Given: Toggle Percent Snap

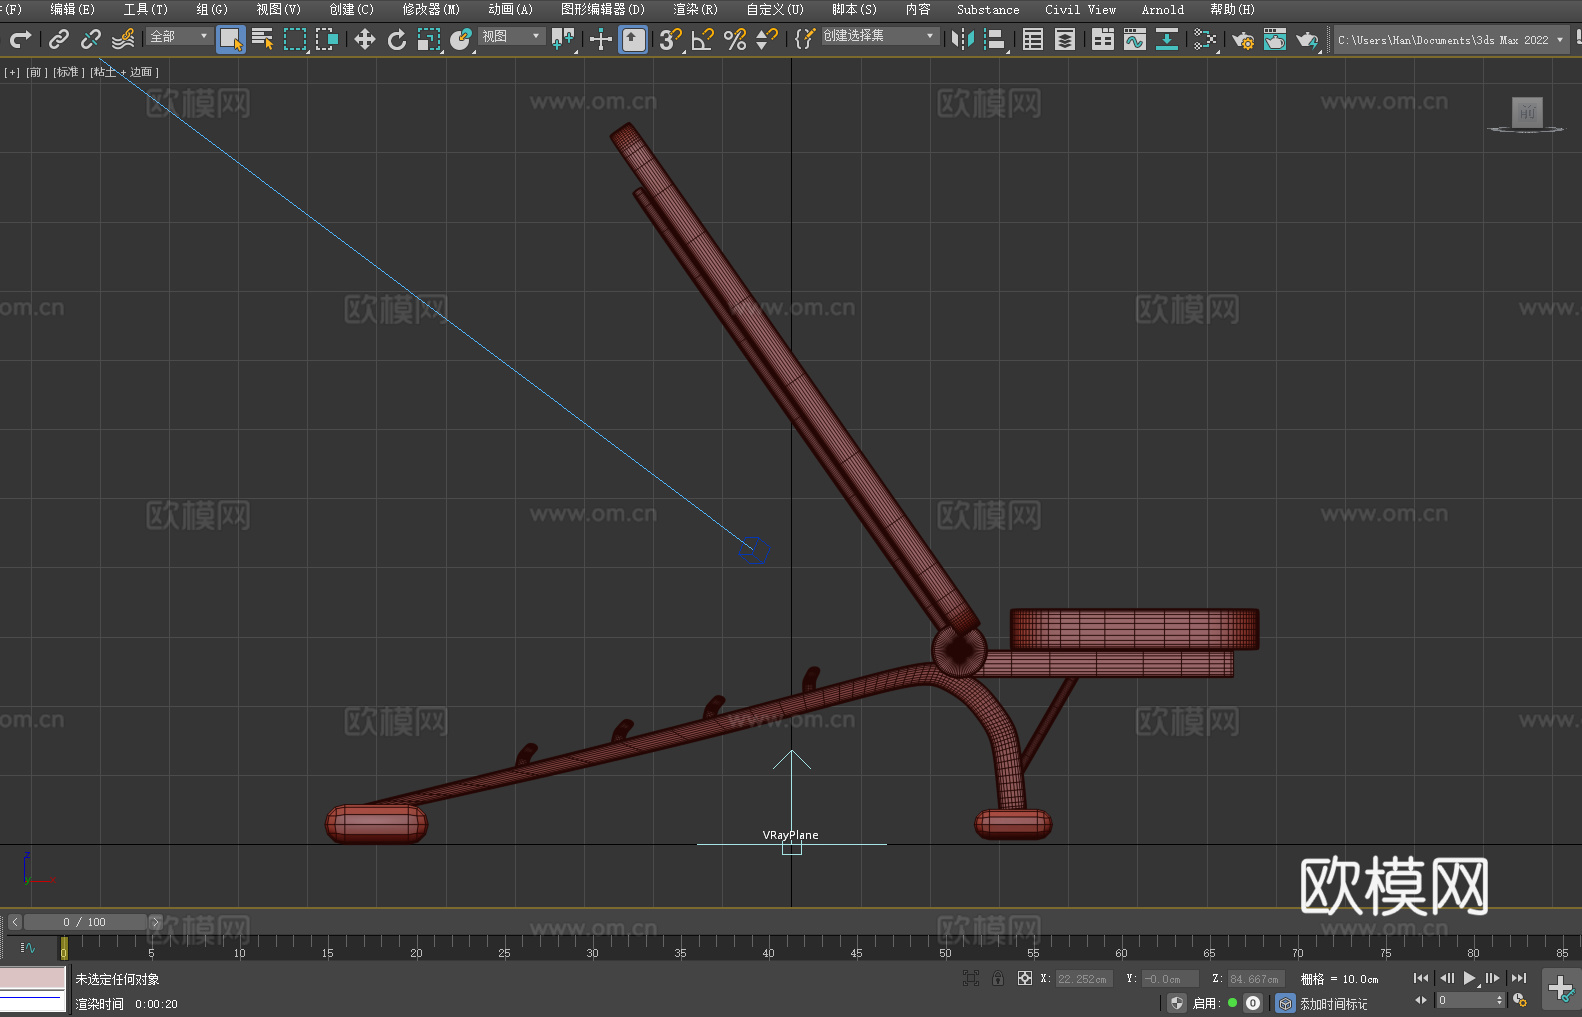Looking at the screenshot, I should [735, 39].
